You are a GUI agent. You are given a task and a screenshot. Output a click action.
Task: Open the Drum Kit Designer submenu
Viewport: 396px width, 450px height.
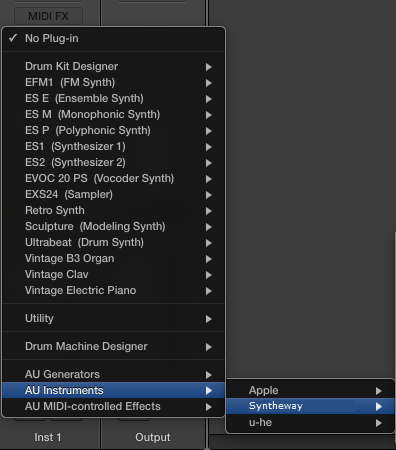113,66
